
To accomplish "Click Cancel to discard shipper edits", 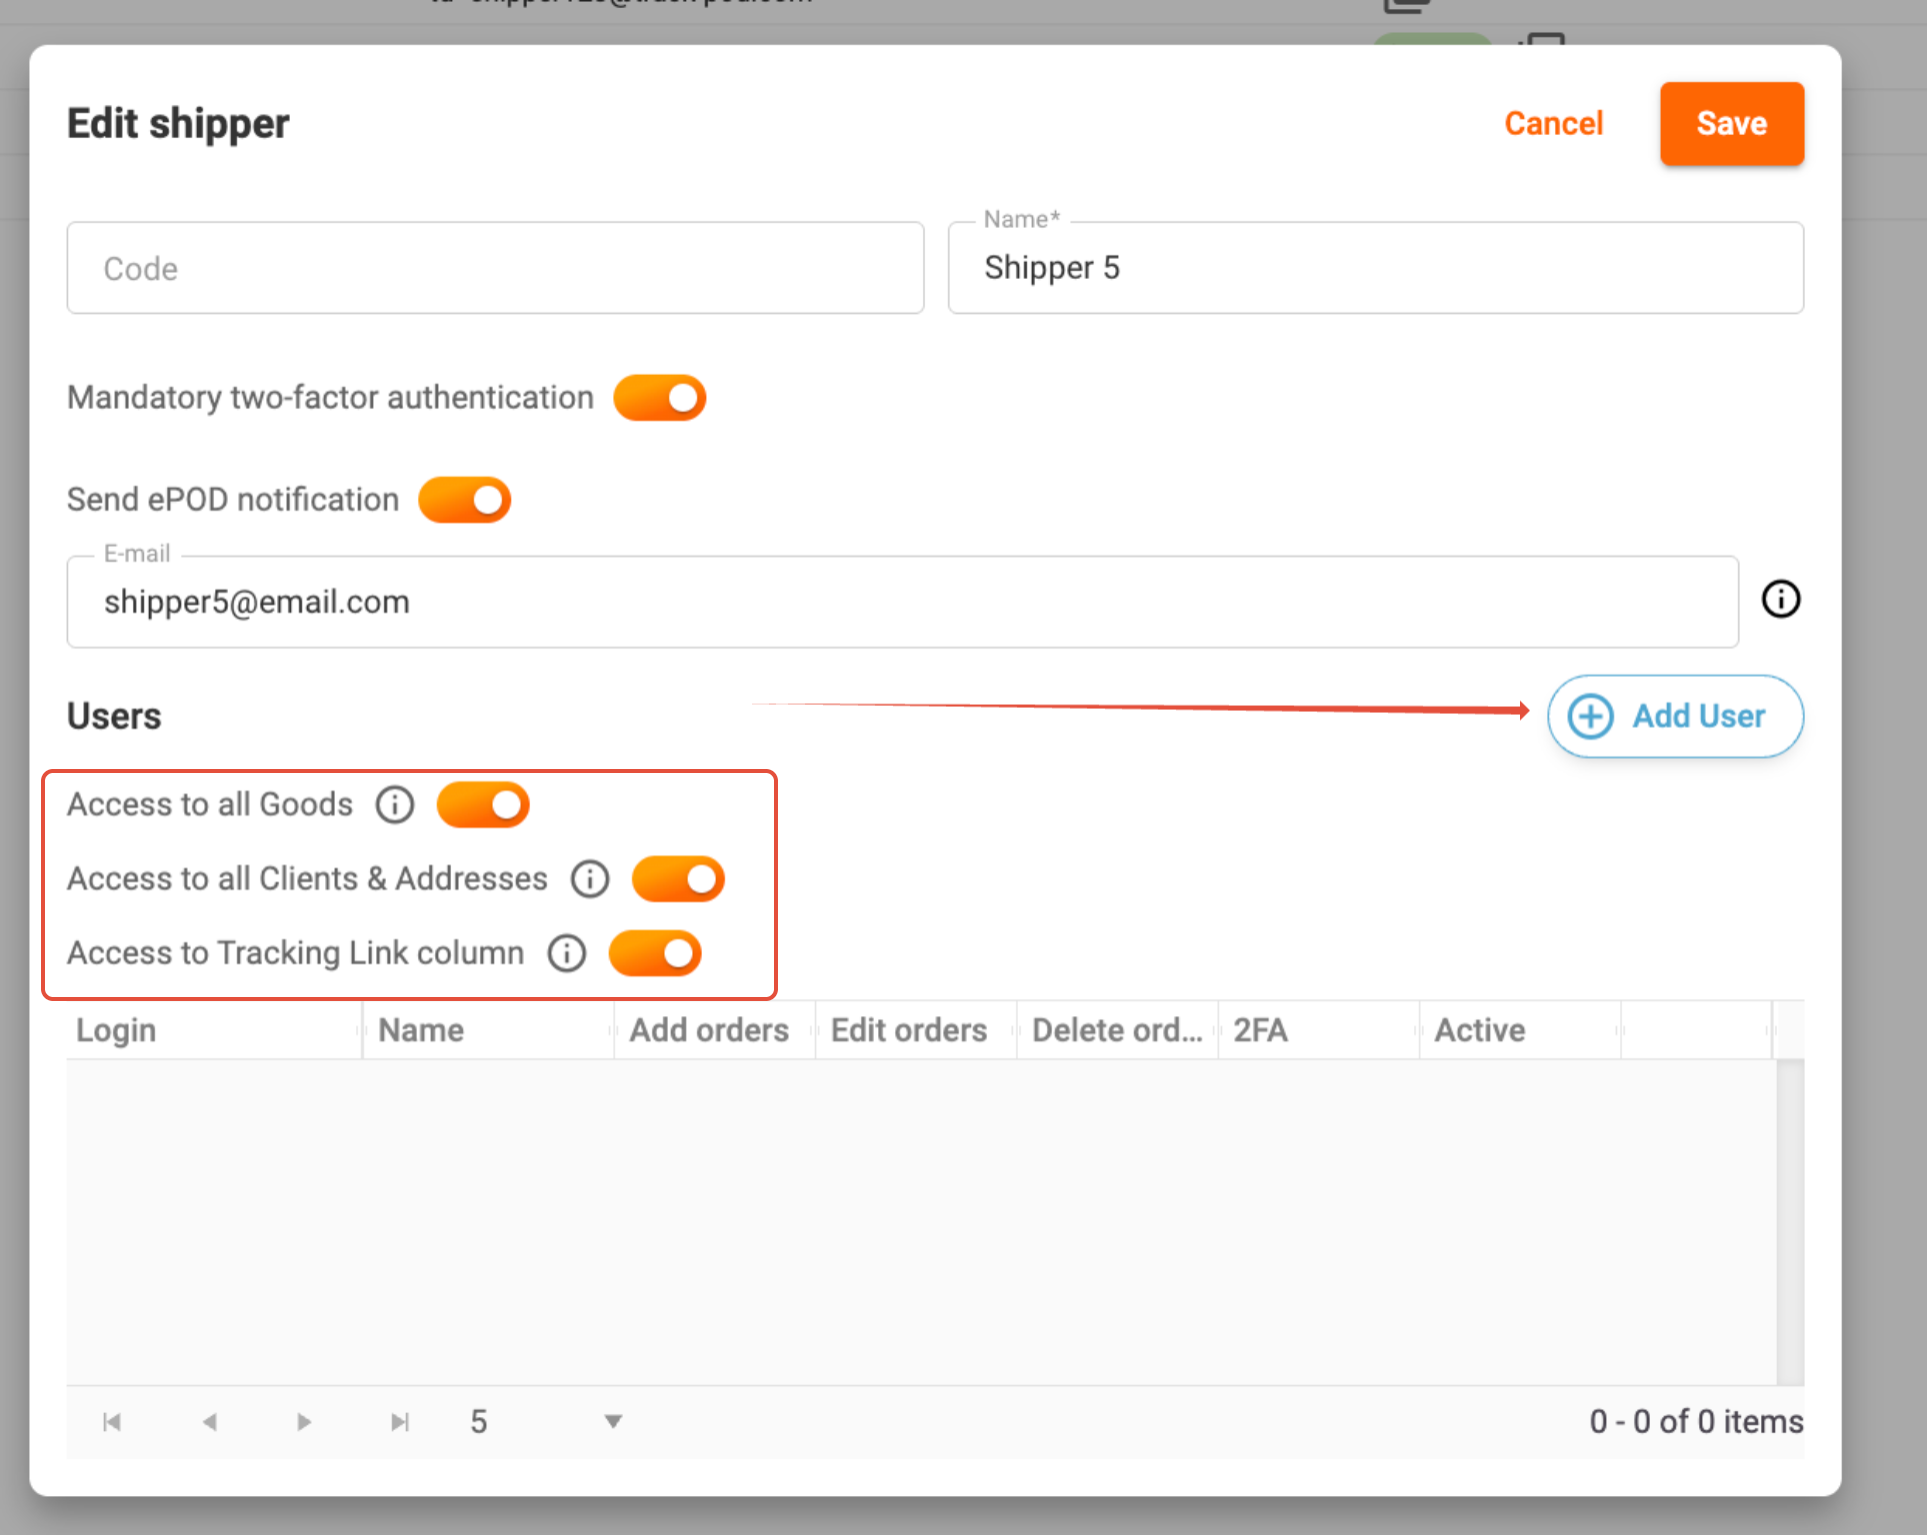I will tap(1553, 123).
